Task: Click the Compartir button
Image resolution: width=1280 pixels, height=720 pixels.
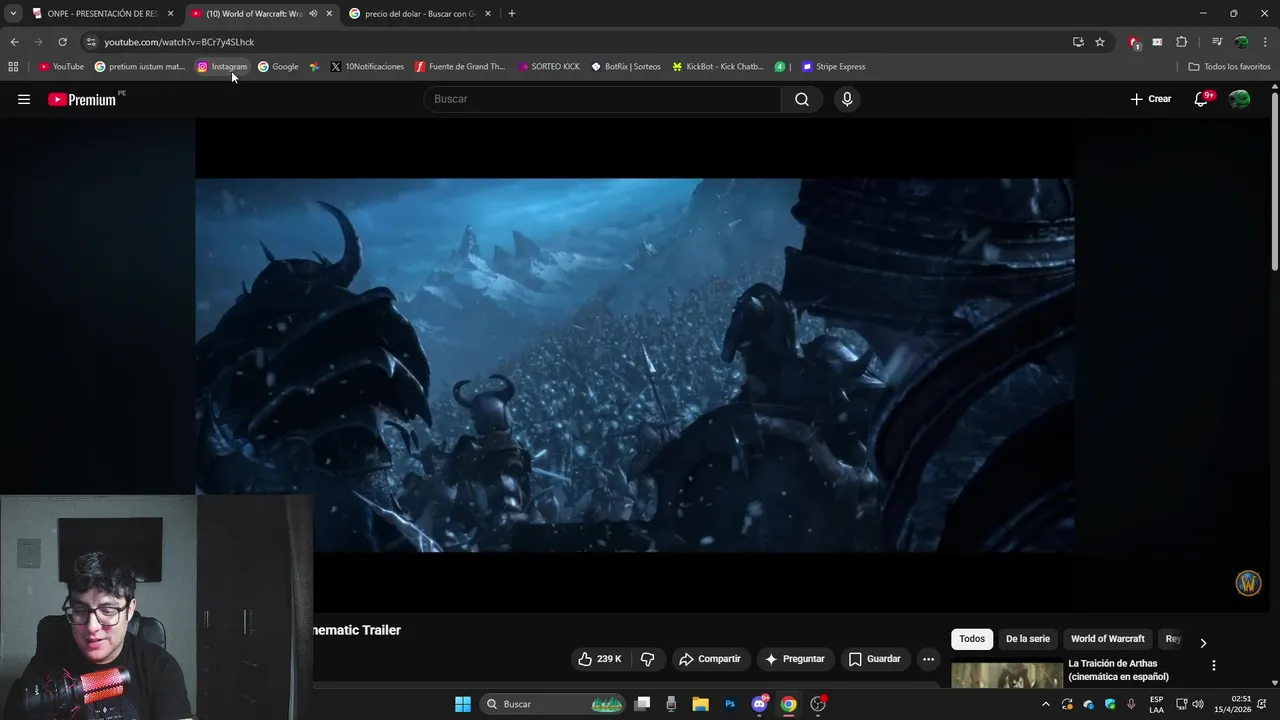Action: [710, 659]
